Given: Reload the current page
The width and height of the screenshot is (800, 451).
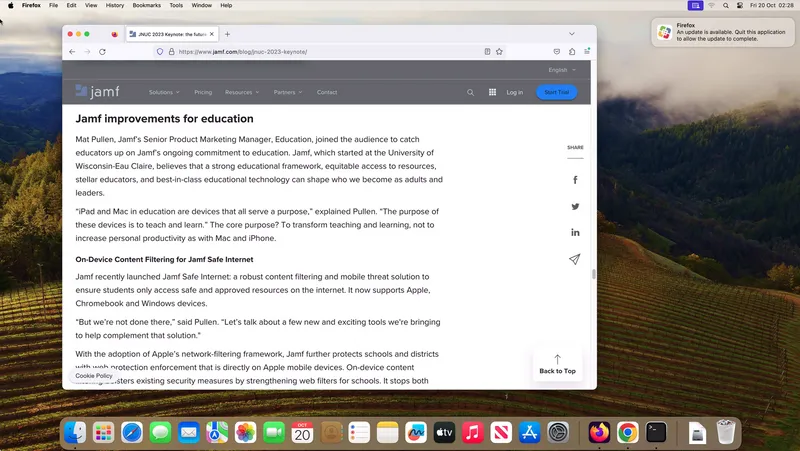Looking at the screenshot, I should point(103,52).
